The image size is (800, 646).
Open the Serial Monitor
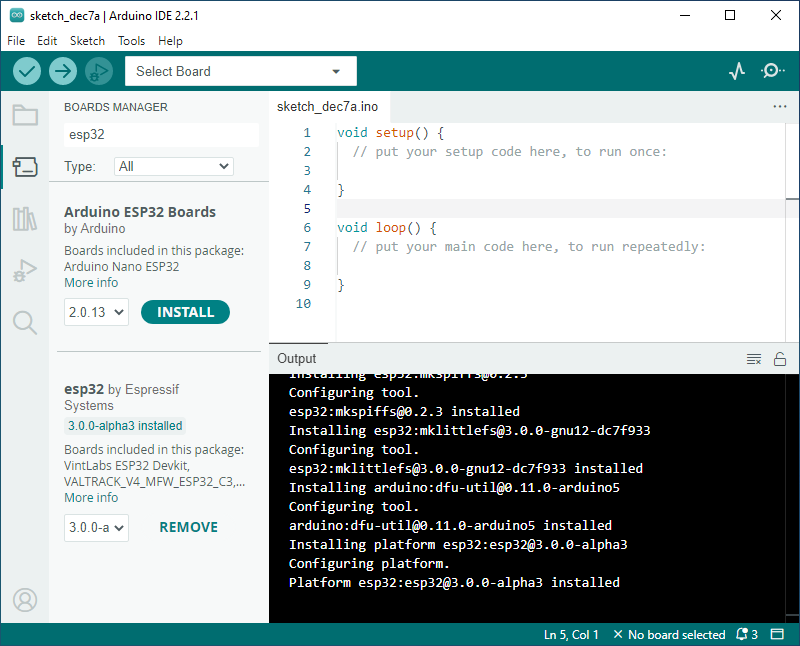pos(773,71)
